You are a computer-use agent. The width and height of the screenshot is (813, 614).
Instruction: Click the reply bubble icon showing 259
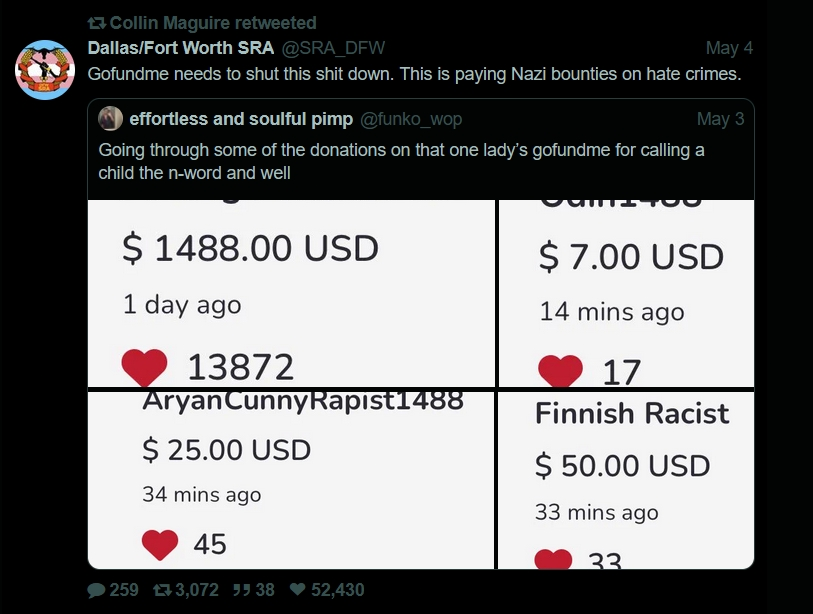(97, 590)
